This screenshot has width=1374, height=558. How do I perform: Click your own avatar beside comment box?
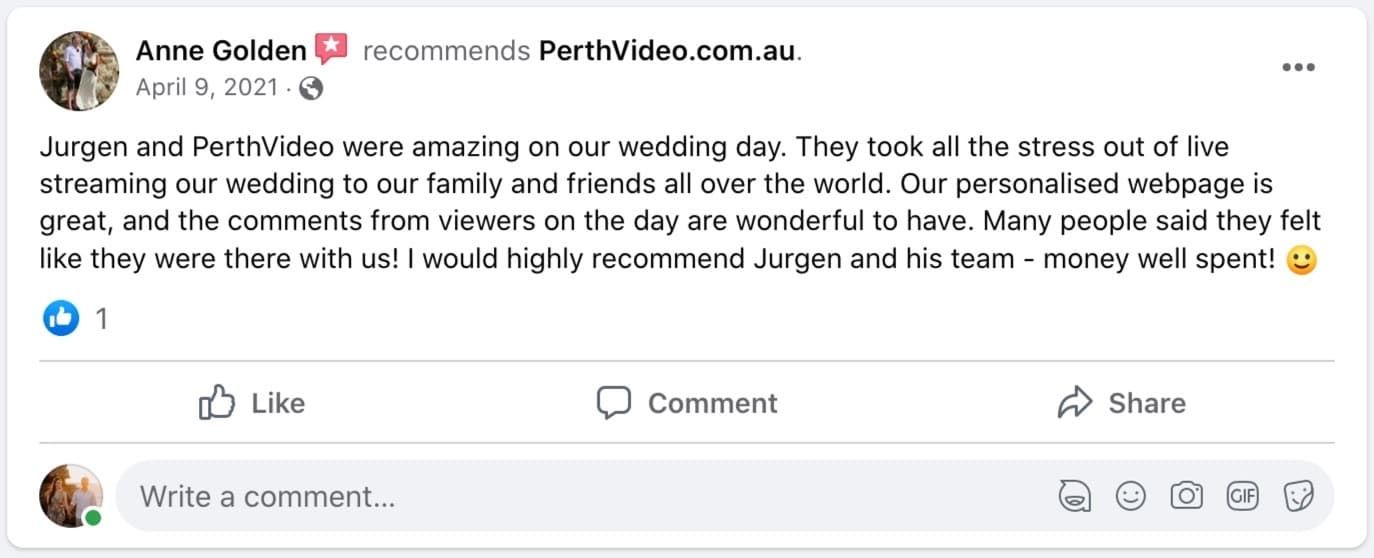coord(71,496)
